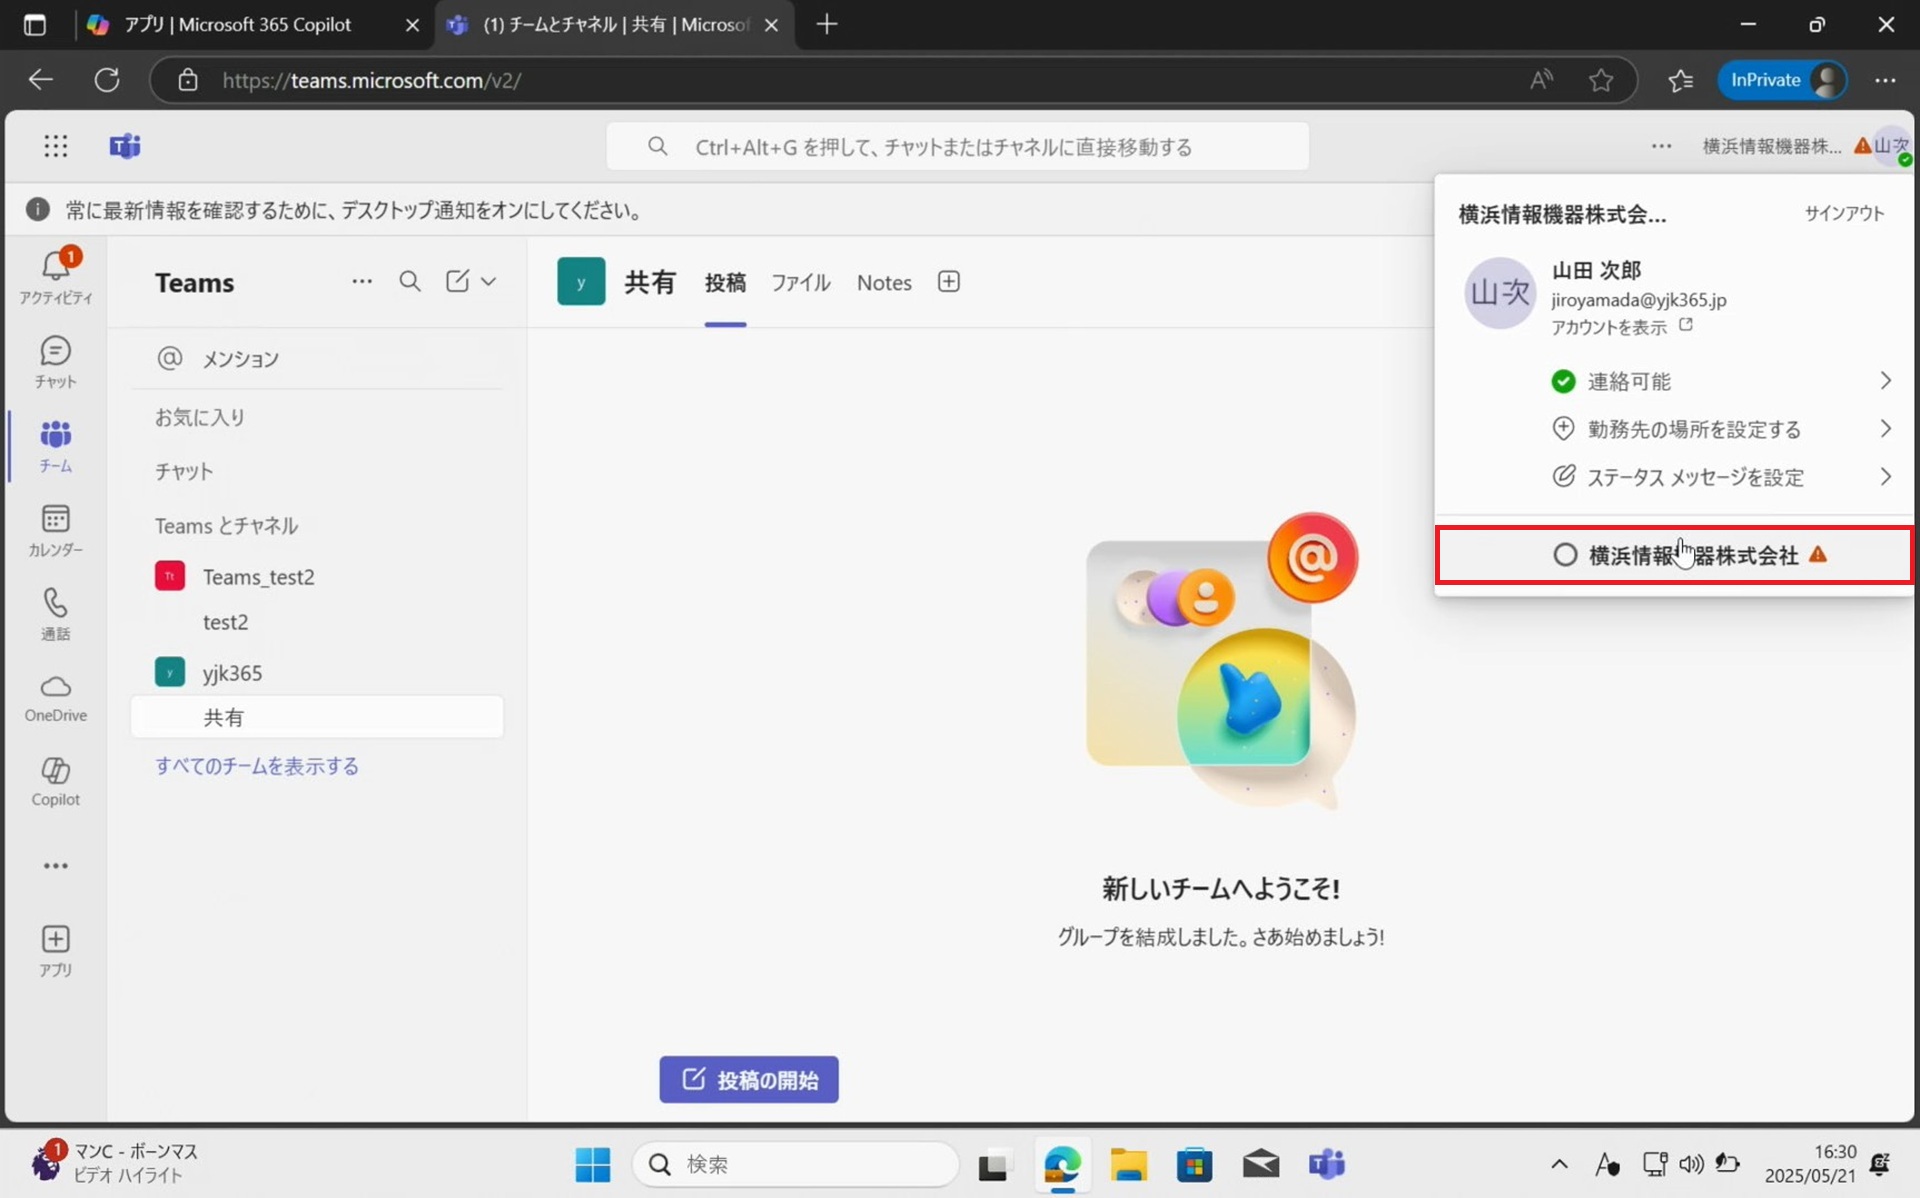Click the browser refresh button
Screen dimensions: 1920x1198
(107, 80)
